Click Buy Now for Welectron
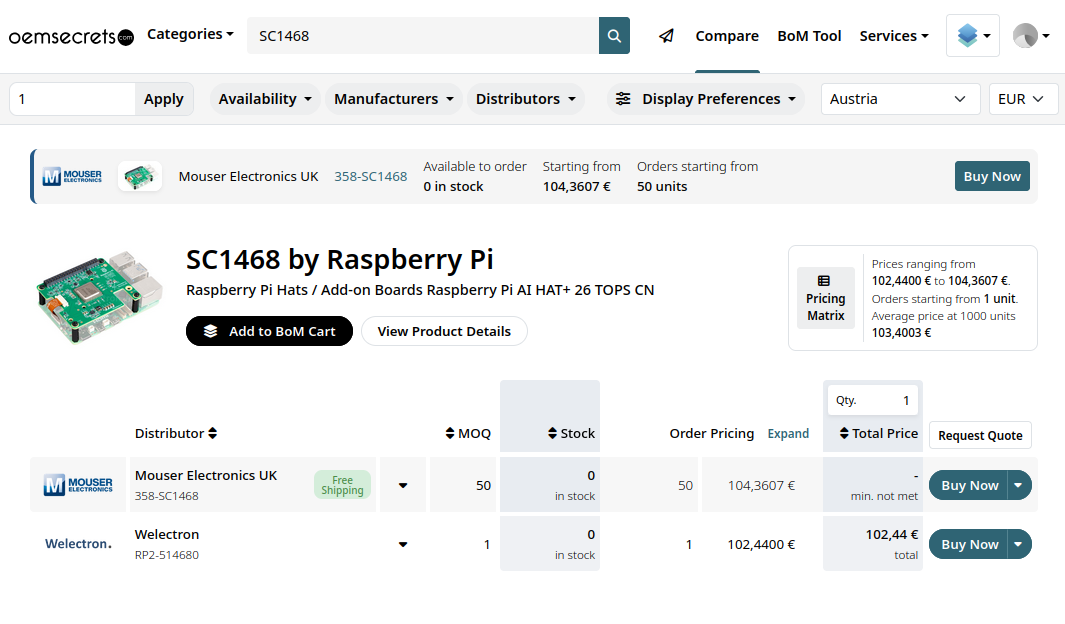1065x624 pixels. pyautogui.click(x=969, y=545)
